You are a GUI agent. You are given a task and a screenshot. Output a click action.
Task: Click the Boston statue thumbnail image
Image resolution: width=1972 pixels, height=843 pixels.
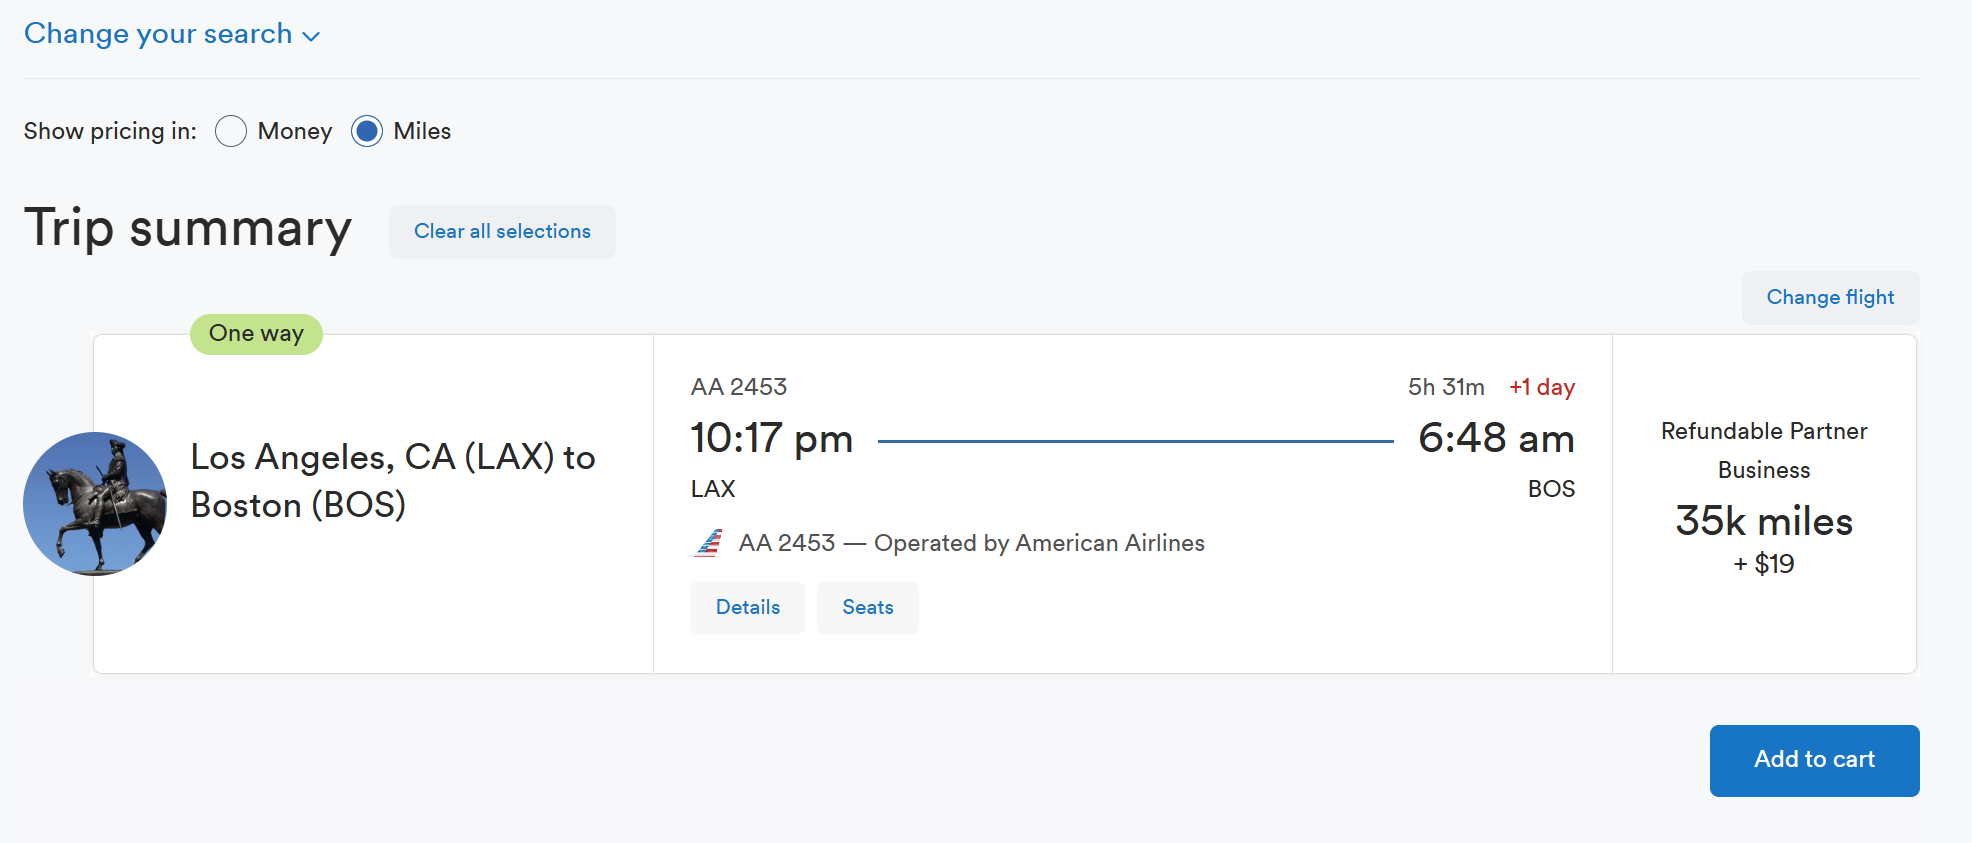pos(95,504)
